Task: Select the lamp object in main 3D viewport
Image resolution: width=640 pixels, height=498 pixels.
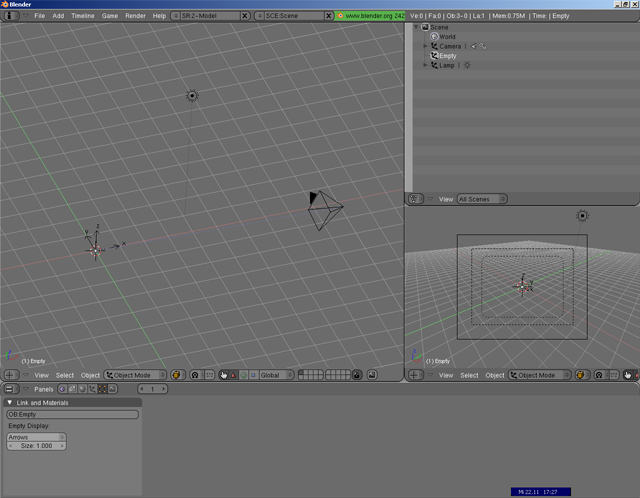Action: [192, 96]
